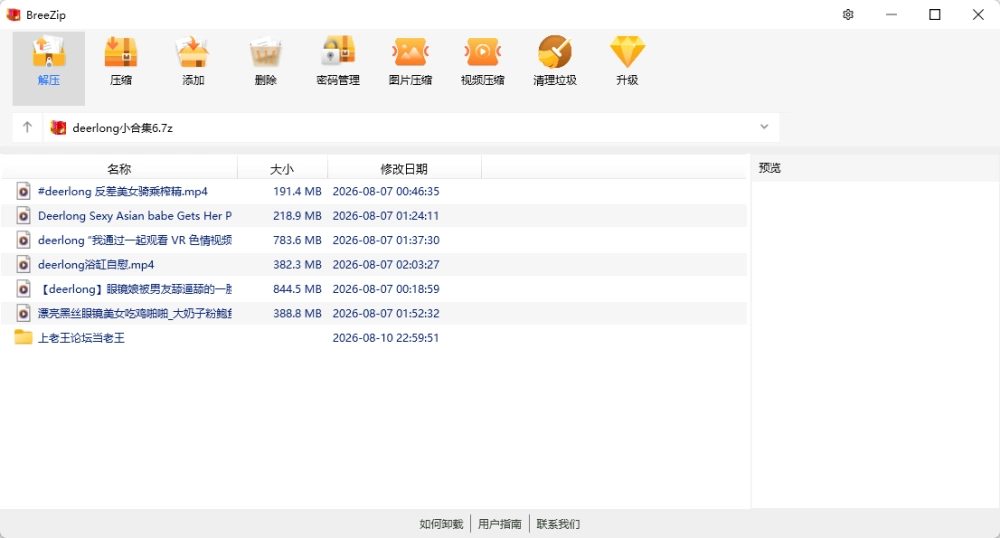
Task: Click the 压缩 compress toolbar icon
Action: [x=121, y=52]
